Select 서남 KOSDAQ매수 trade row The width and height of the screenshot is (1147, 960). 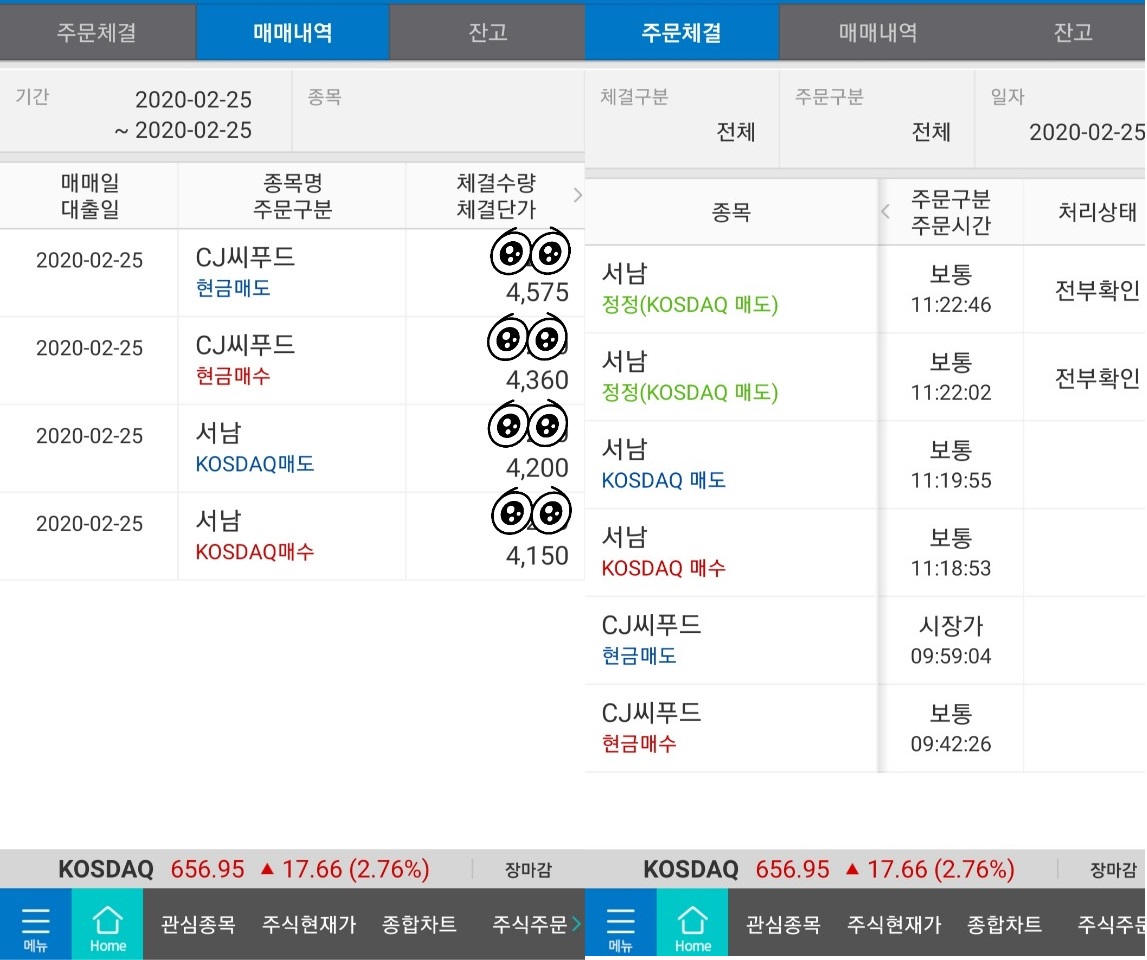[x=293, y=536]
